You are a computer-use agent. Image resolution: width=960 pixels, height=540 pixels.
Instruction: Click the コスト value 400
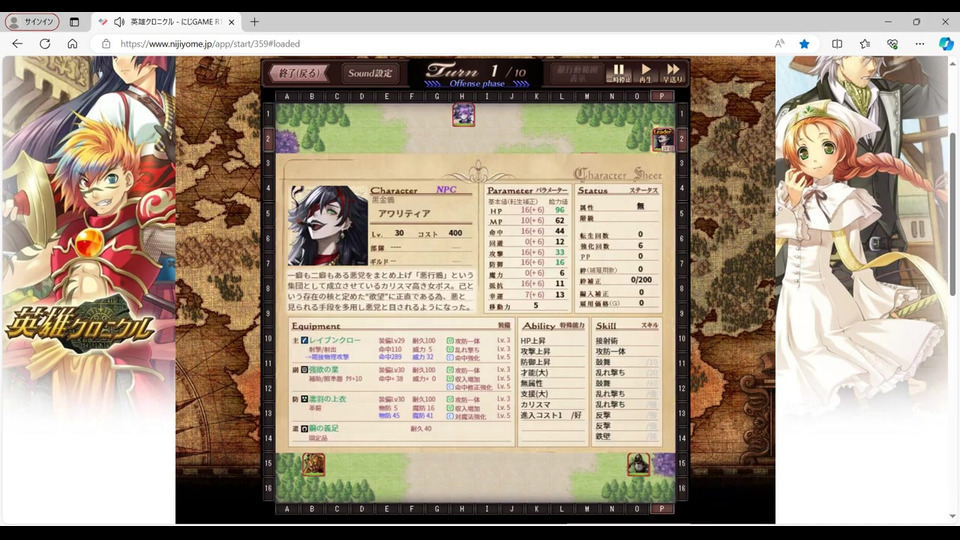click(455, 233)
